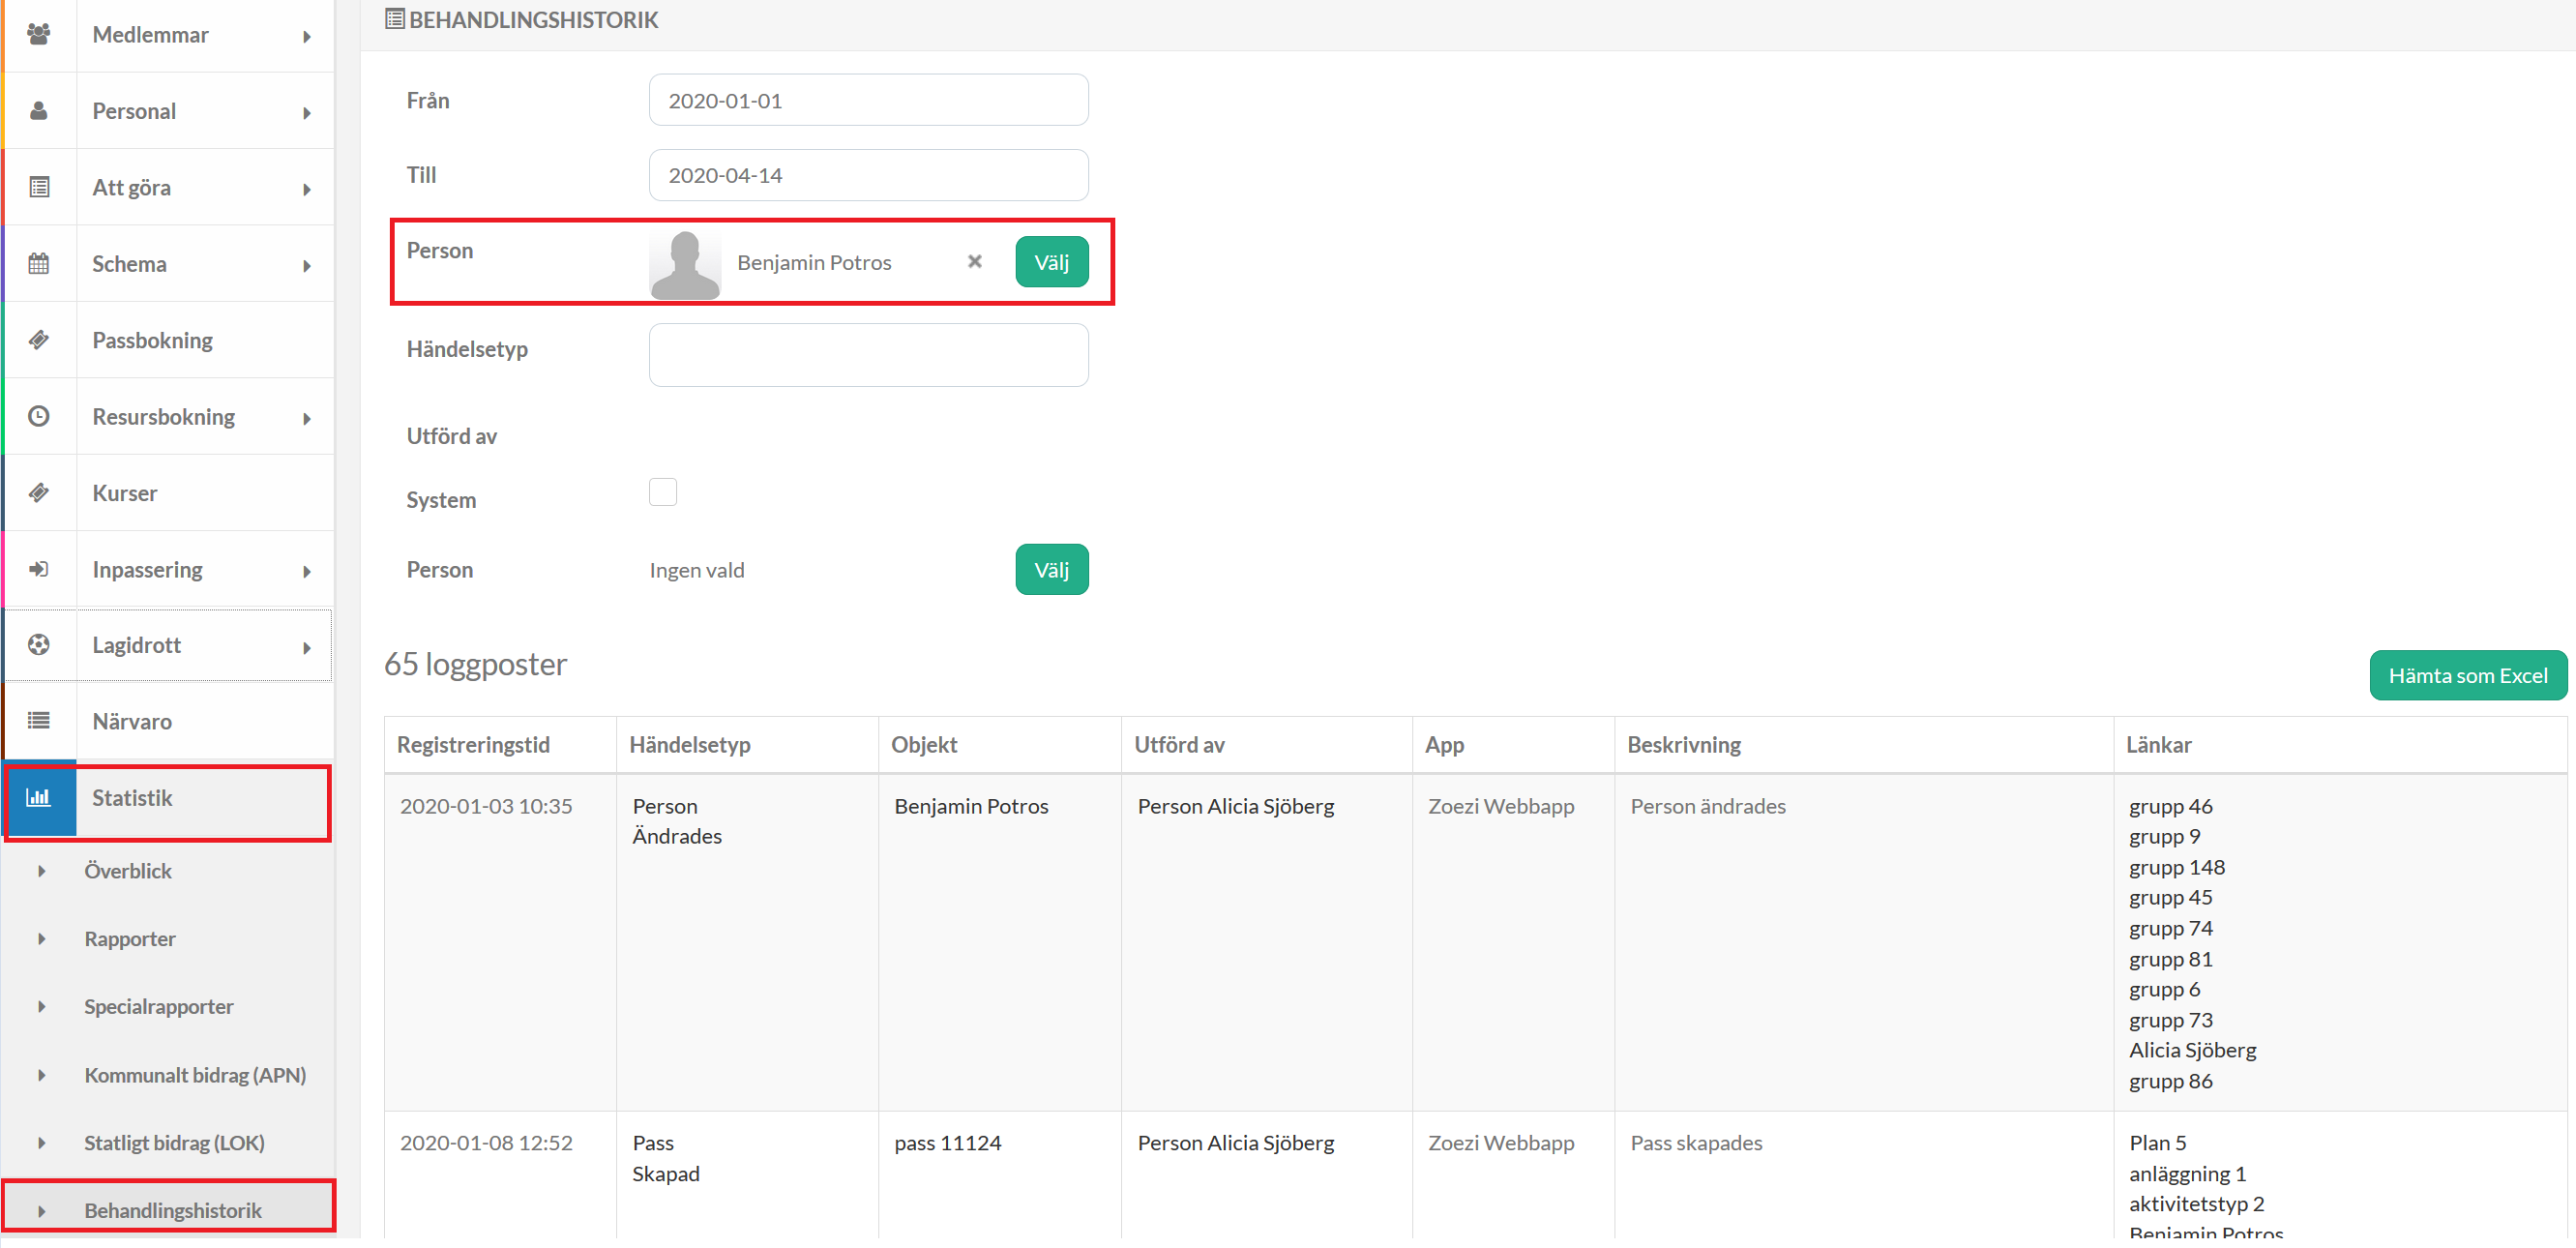Click the Schema calendar icon
The height and width of the screenshot is (1248, 2576).
[39, 264]
